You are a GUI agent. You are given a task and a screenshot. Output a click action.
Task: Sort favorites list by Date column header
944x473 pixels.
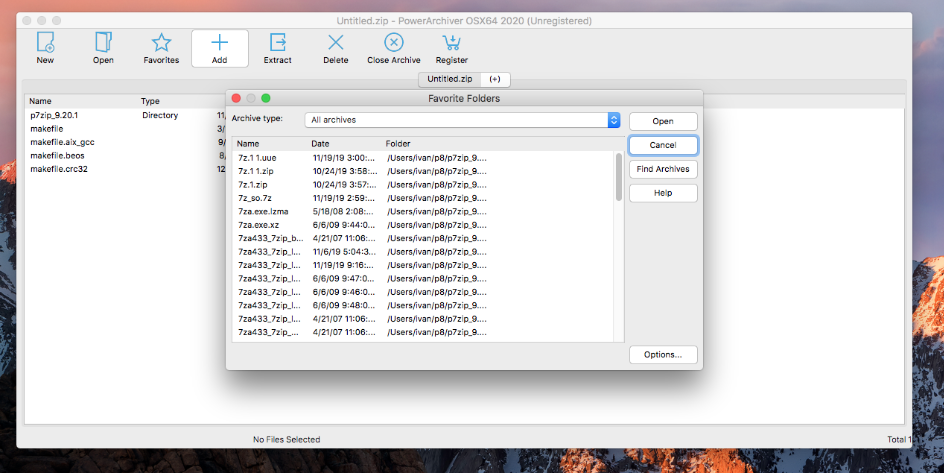pos(320,144)
